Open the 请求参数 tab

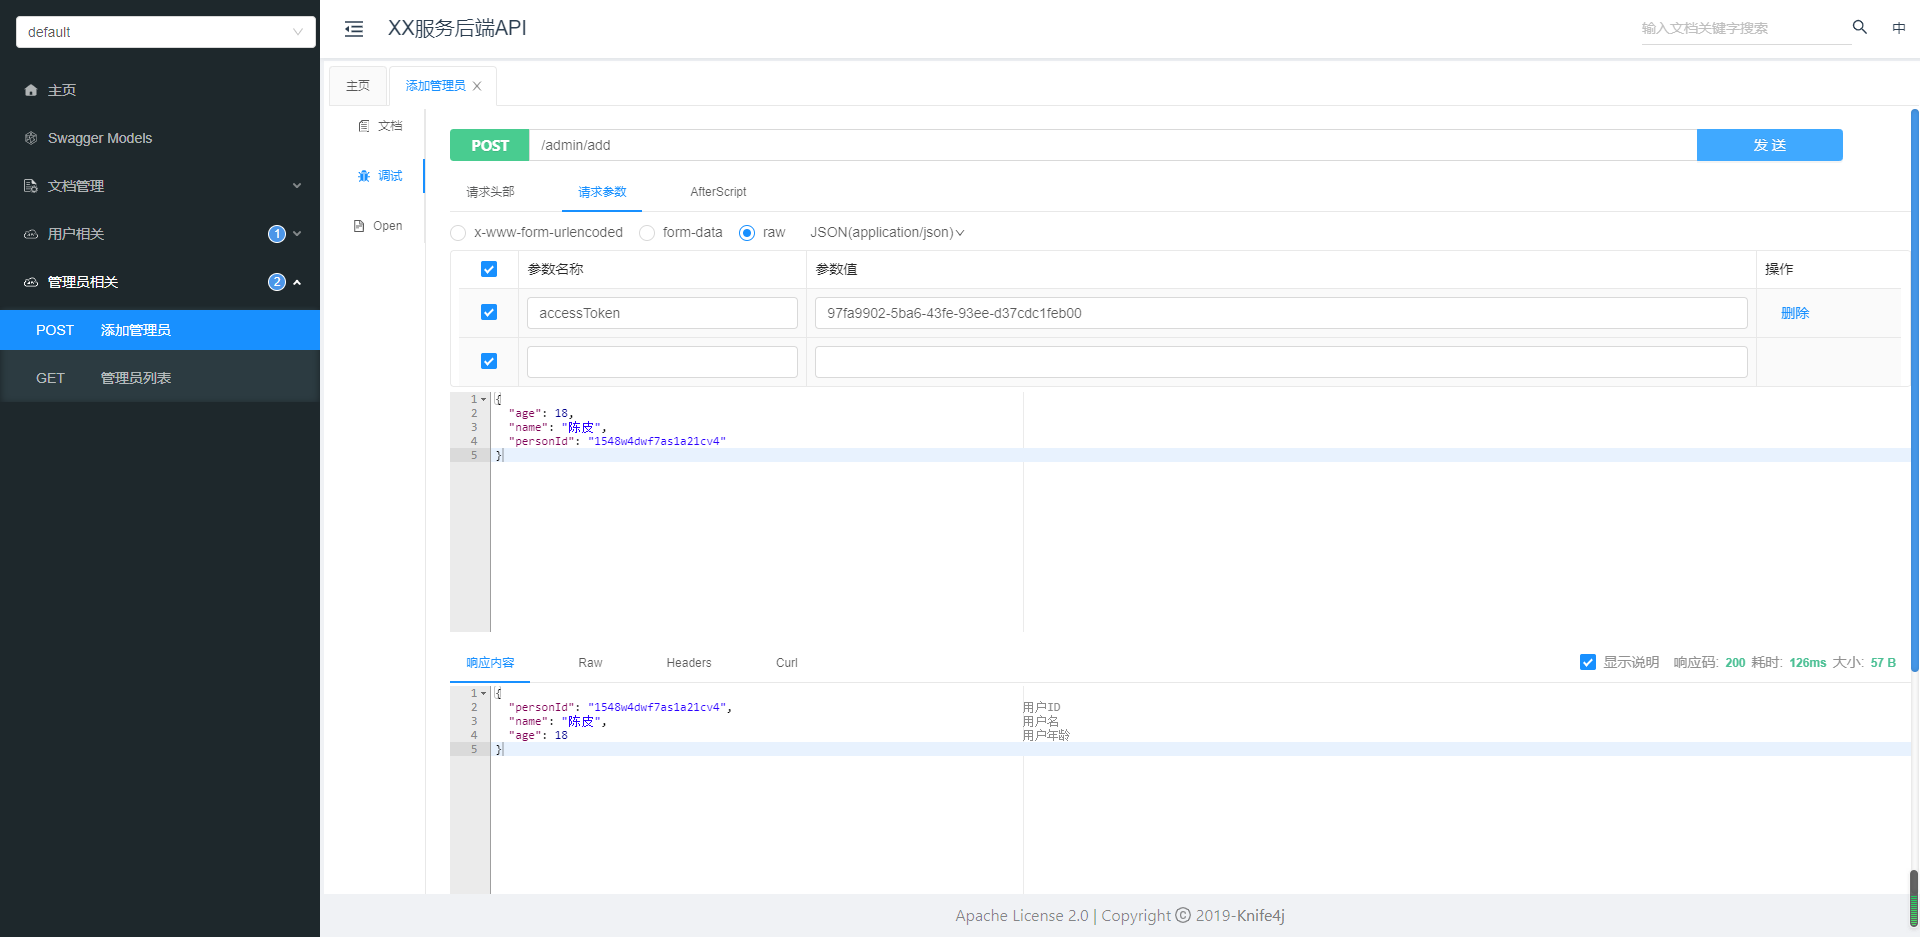click(602, 192)
